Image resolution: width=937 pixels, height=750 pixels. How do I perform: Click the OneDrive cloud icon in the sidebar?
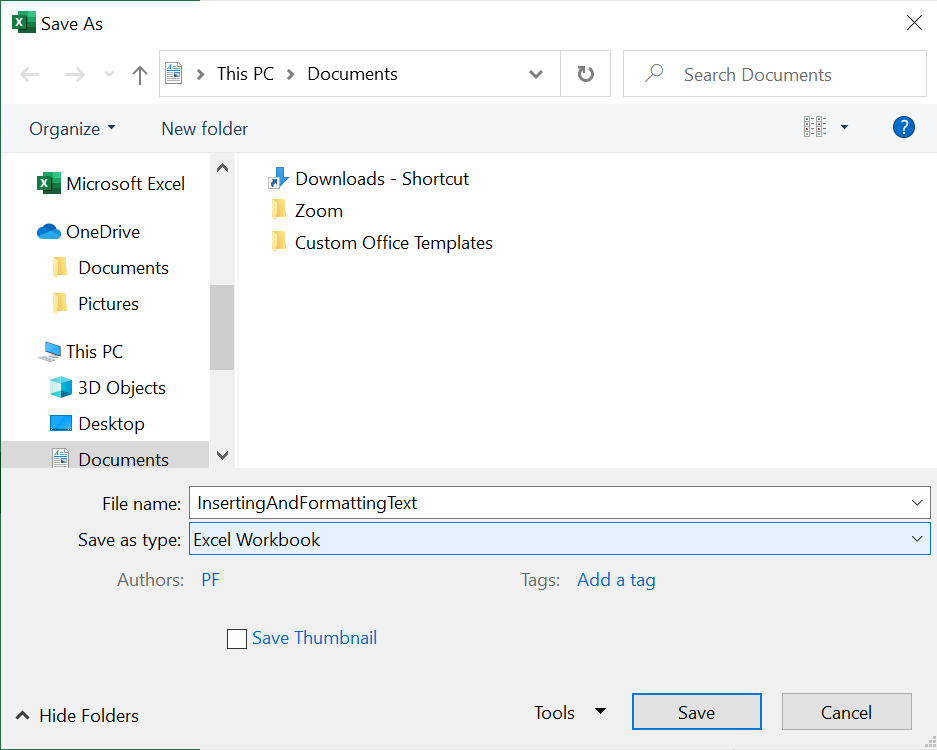pos(49,232)
